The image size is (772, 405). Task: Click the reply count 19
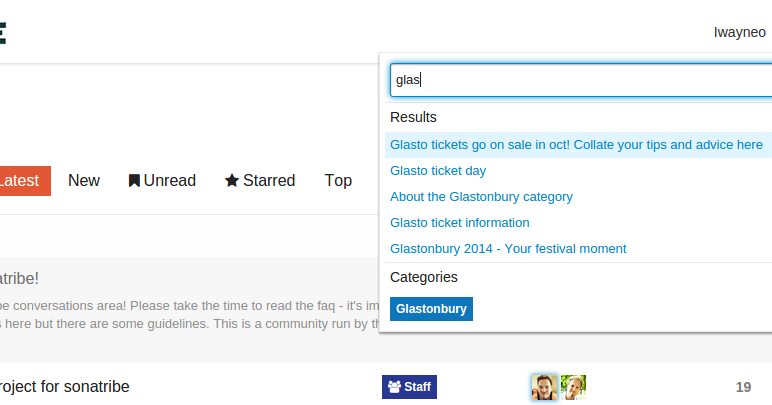pyautogui.click(x=743, y=387)
